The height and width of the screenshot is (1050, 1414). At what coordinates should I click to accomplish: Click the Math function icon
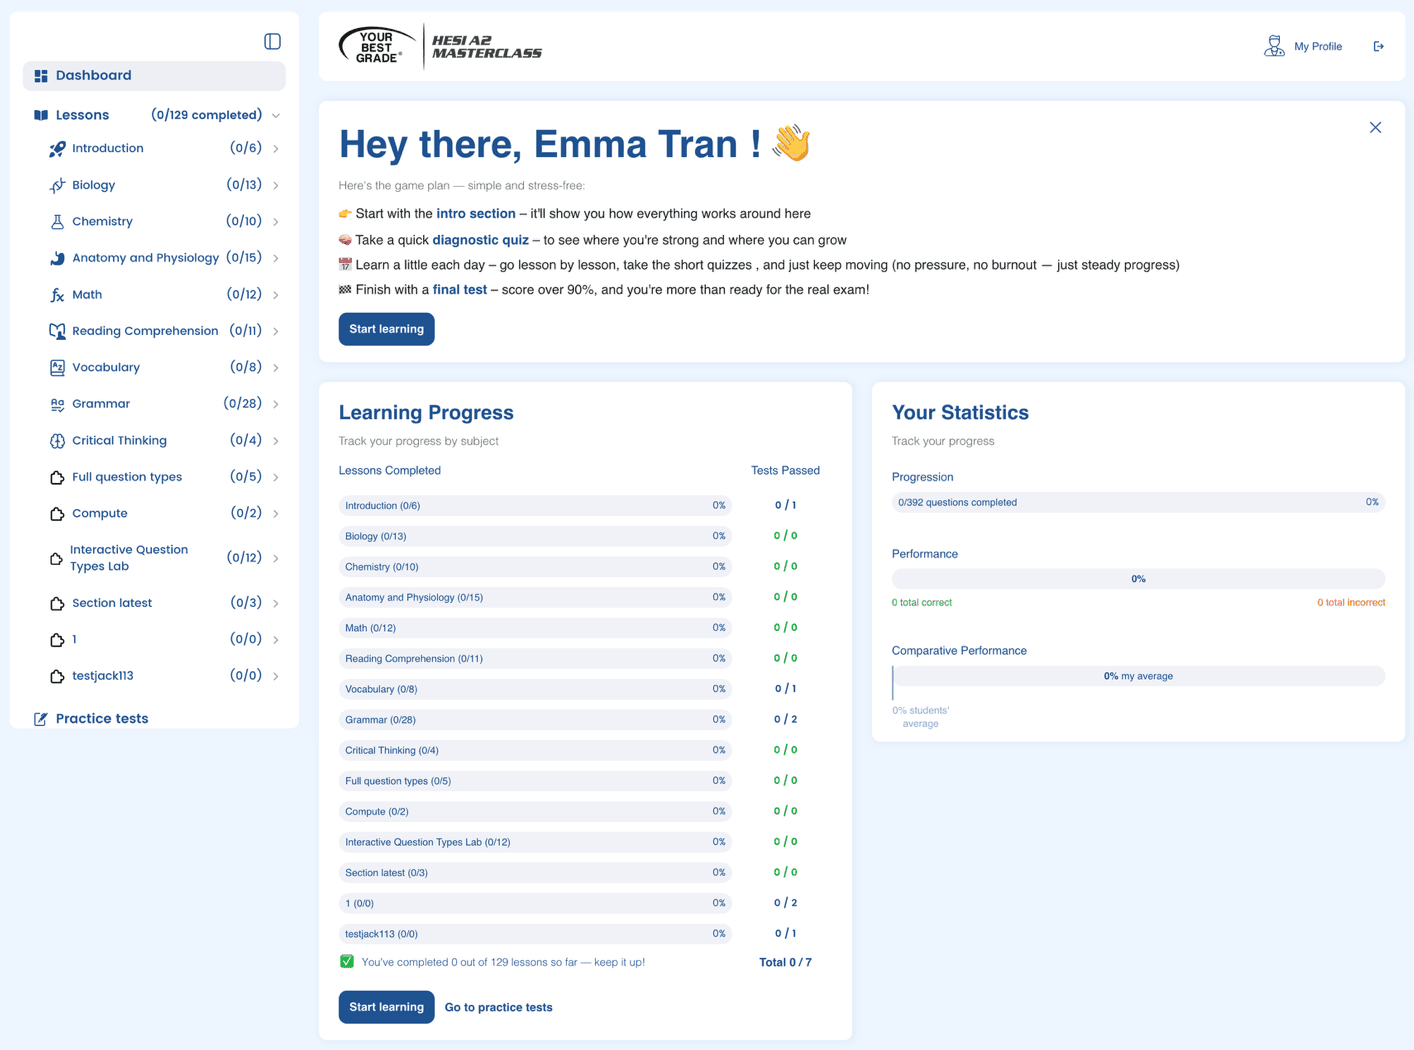click(57, 295)
